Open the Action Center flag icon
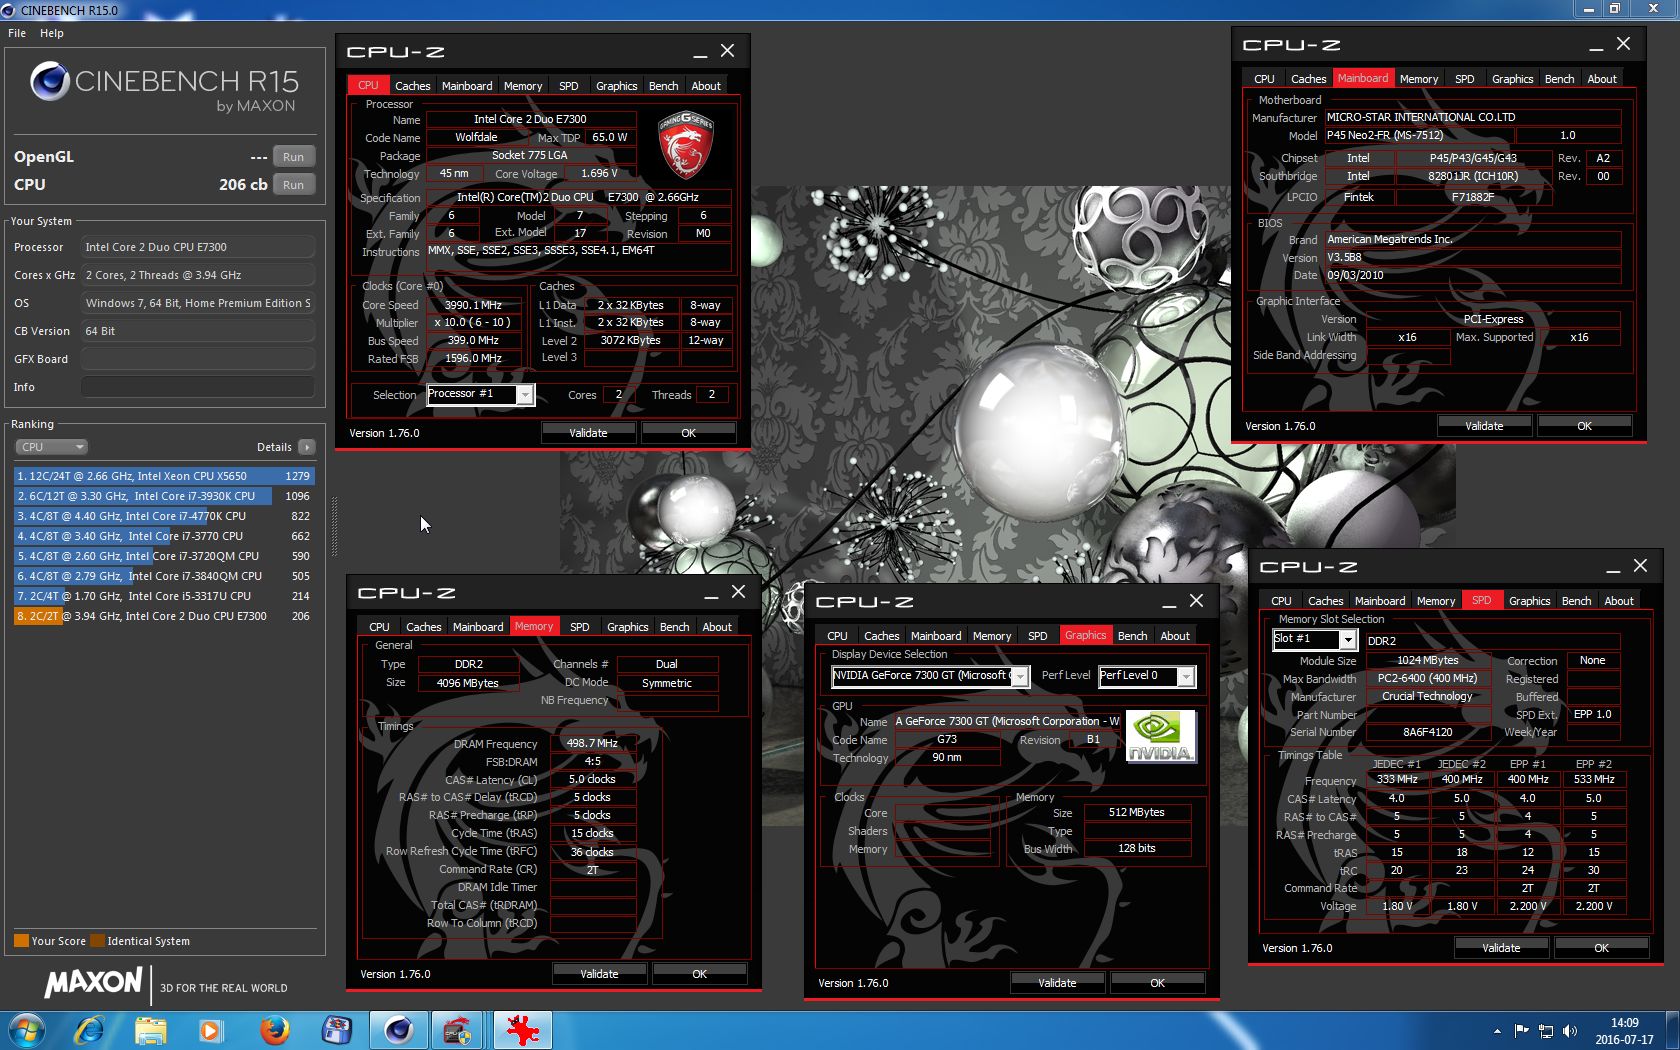 click(1521, 1031)
